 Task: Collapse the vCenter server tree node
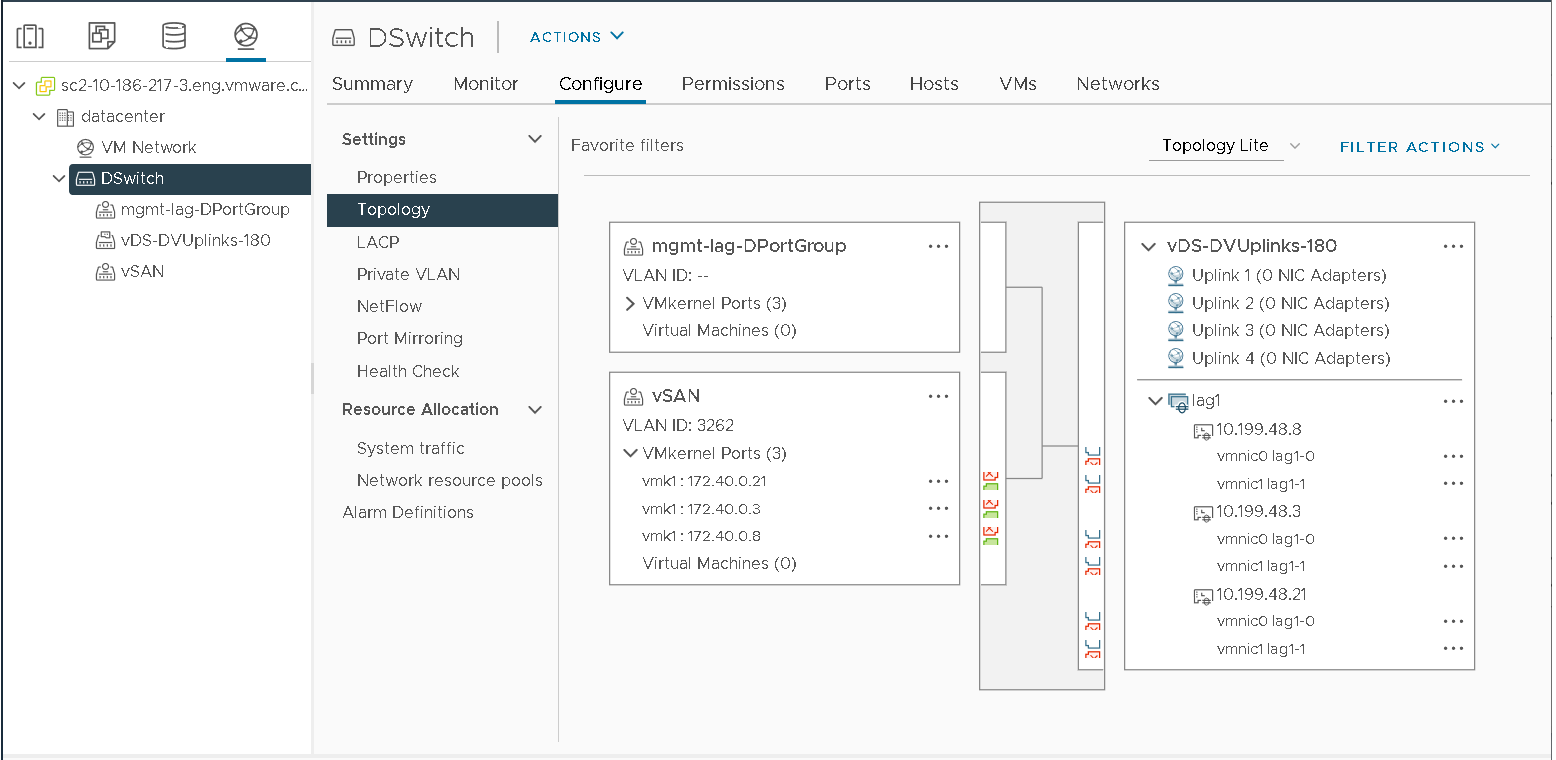[19, 86]
